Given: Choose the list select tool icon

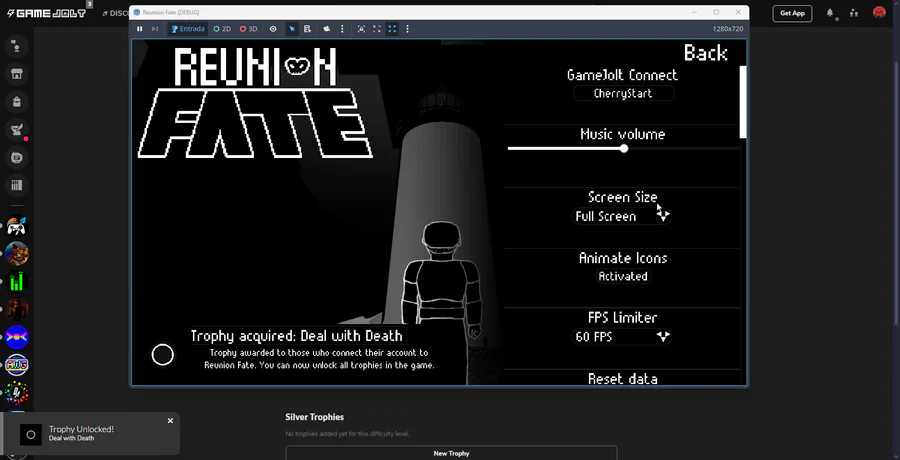Looking at the screenshot, I should click(x=308, y=29).
